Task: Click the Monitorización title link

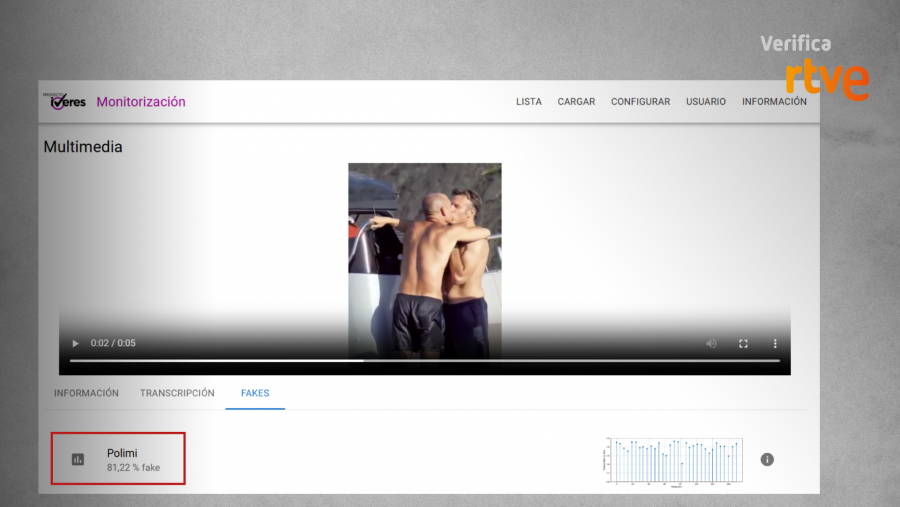Action: point(141,102)
